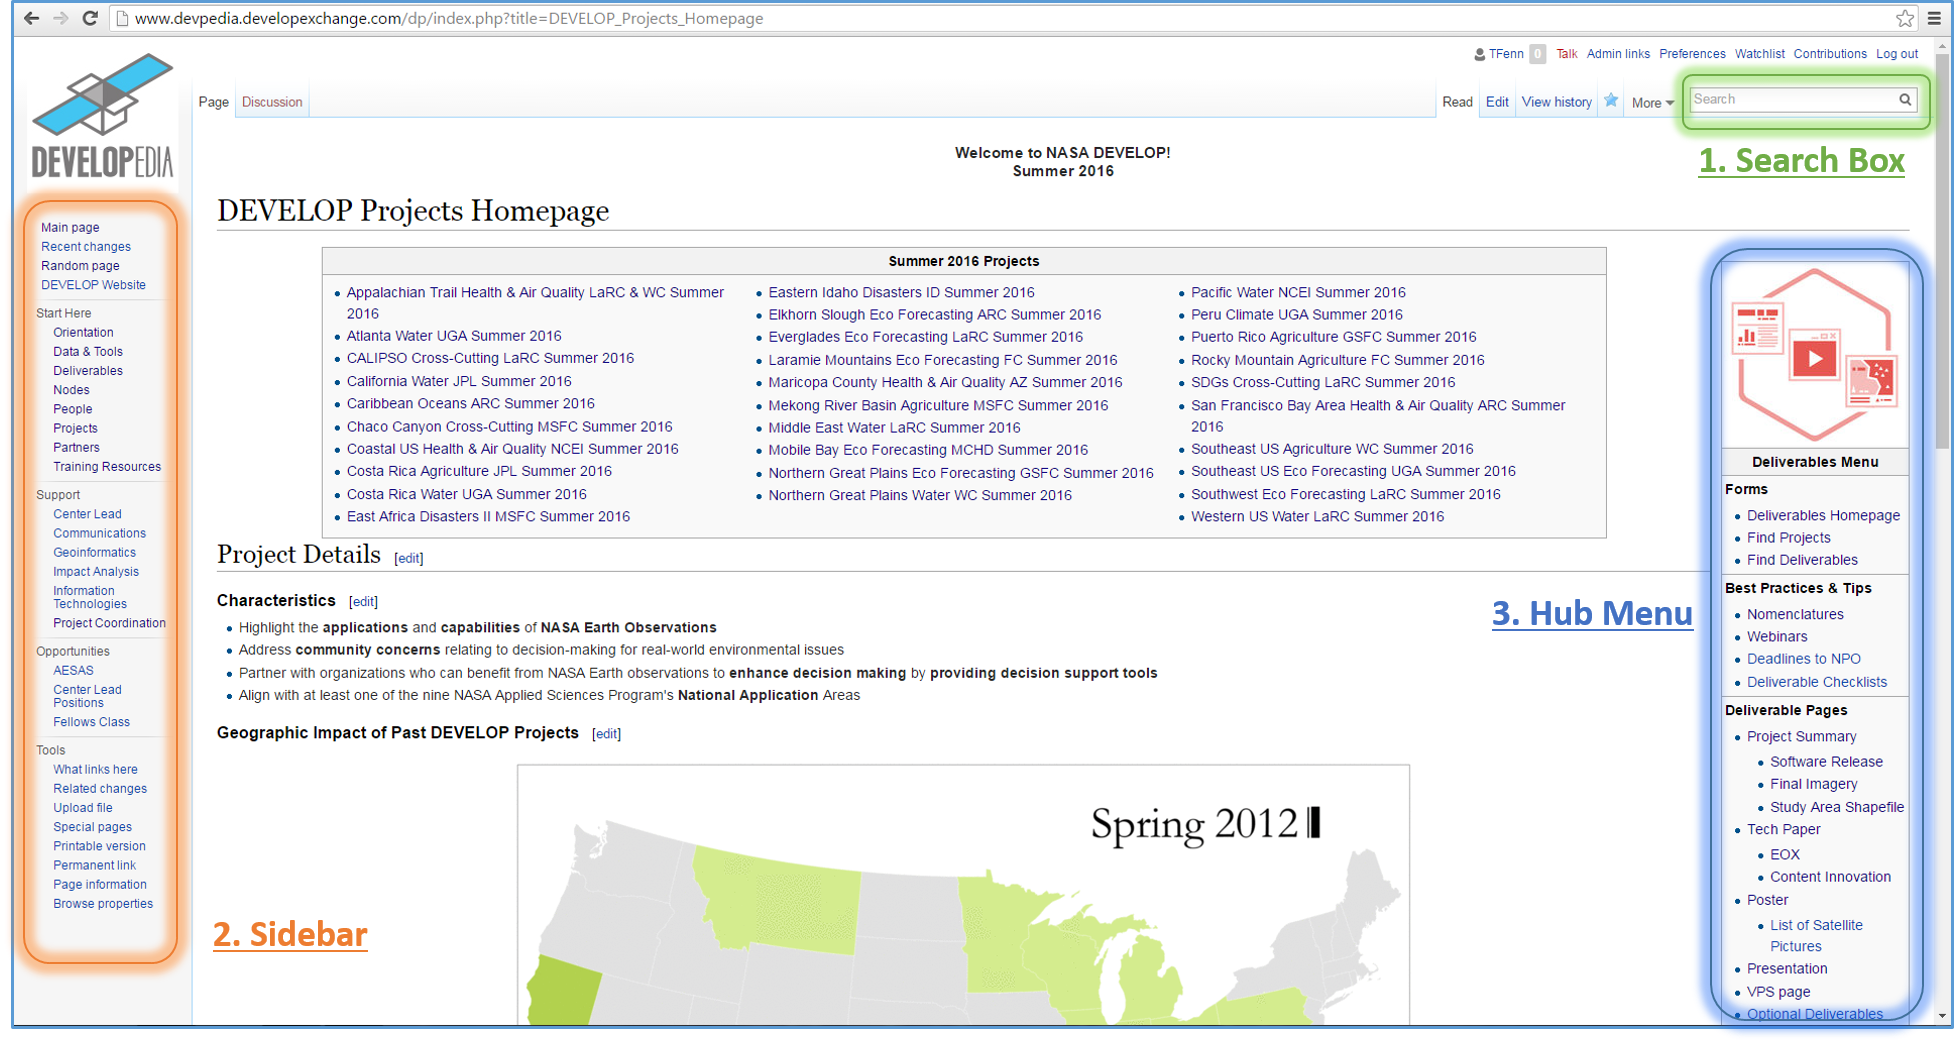Open the Watchlist link
The height and width of the screenshot is (1044, 1954).
point(1760,54)
